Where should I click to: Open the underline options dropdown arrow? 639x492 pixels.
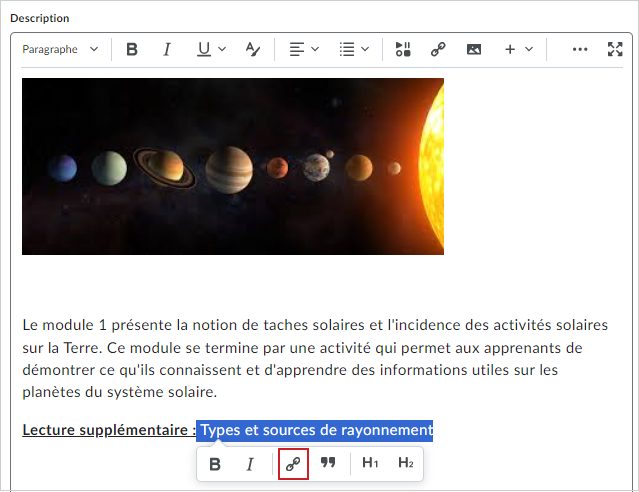(222, 49)
